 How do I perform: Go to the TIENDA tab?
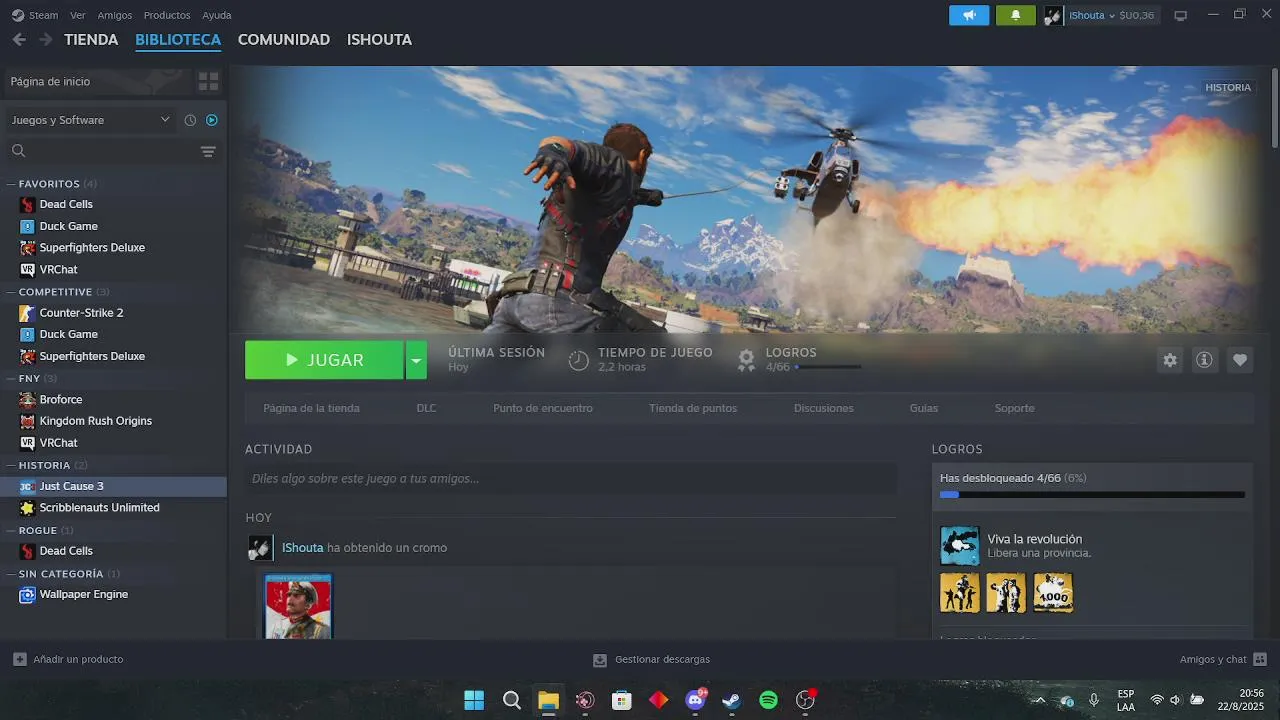click(x=91, y=40)
